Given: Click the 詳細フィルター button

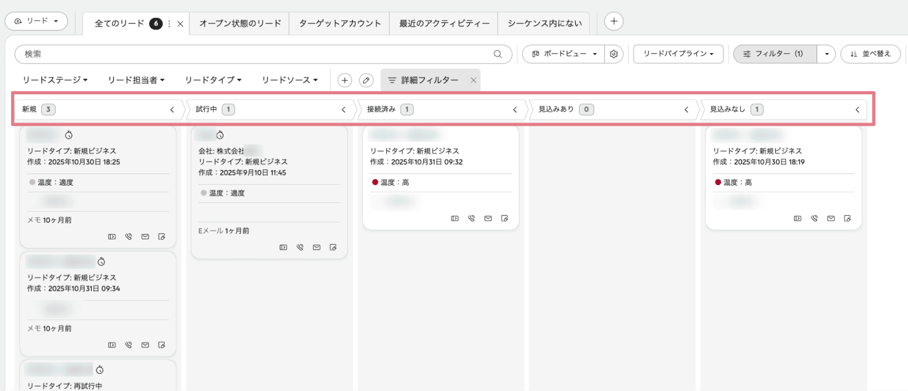Looking at the screenshot, I should pyautogui.click(x=423, y=81).
